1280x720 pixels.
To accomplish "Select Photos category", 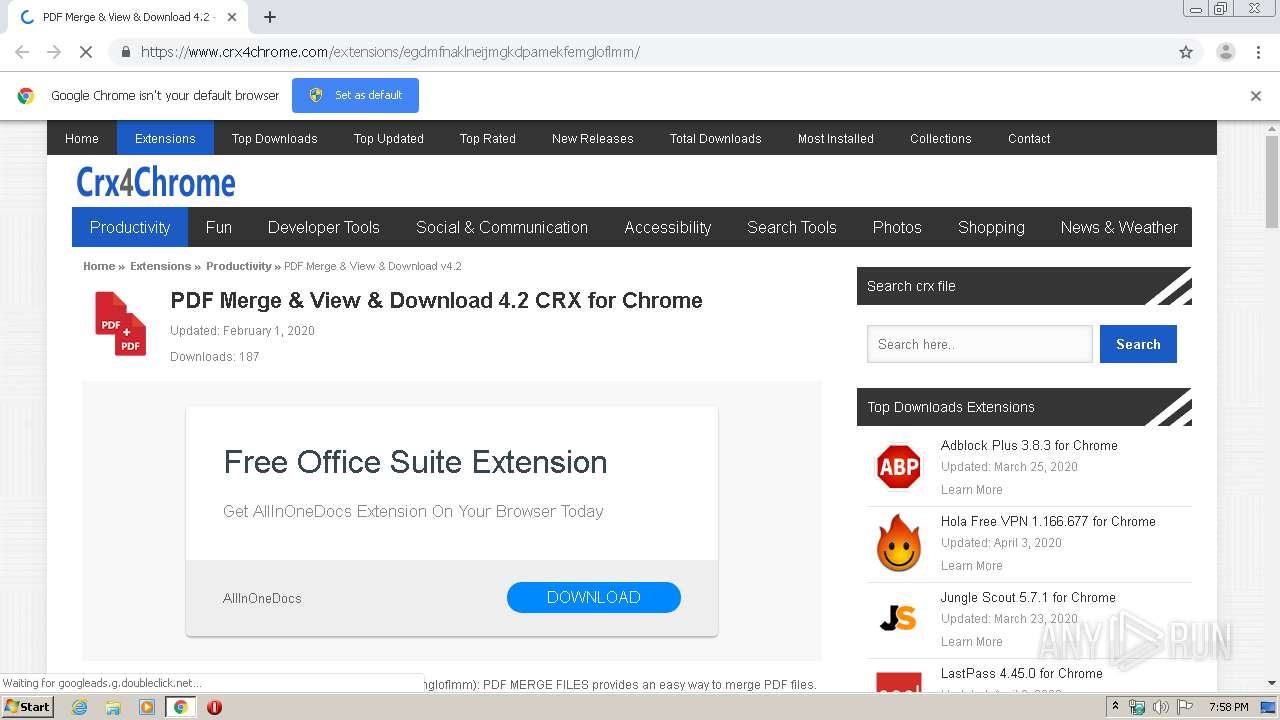I will (897, 227).
